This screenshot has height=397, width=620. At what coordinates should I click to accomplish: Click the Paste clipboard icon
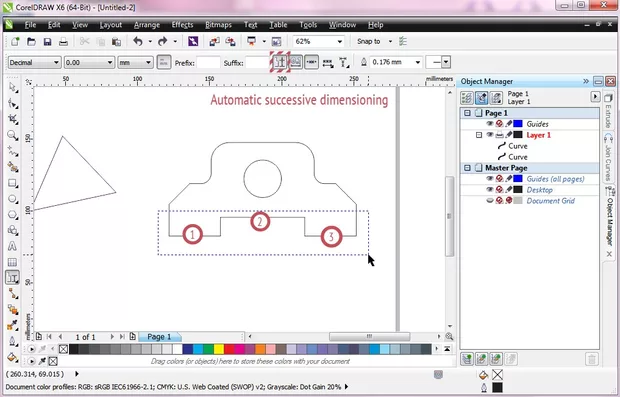116,42
